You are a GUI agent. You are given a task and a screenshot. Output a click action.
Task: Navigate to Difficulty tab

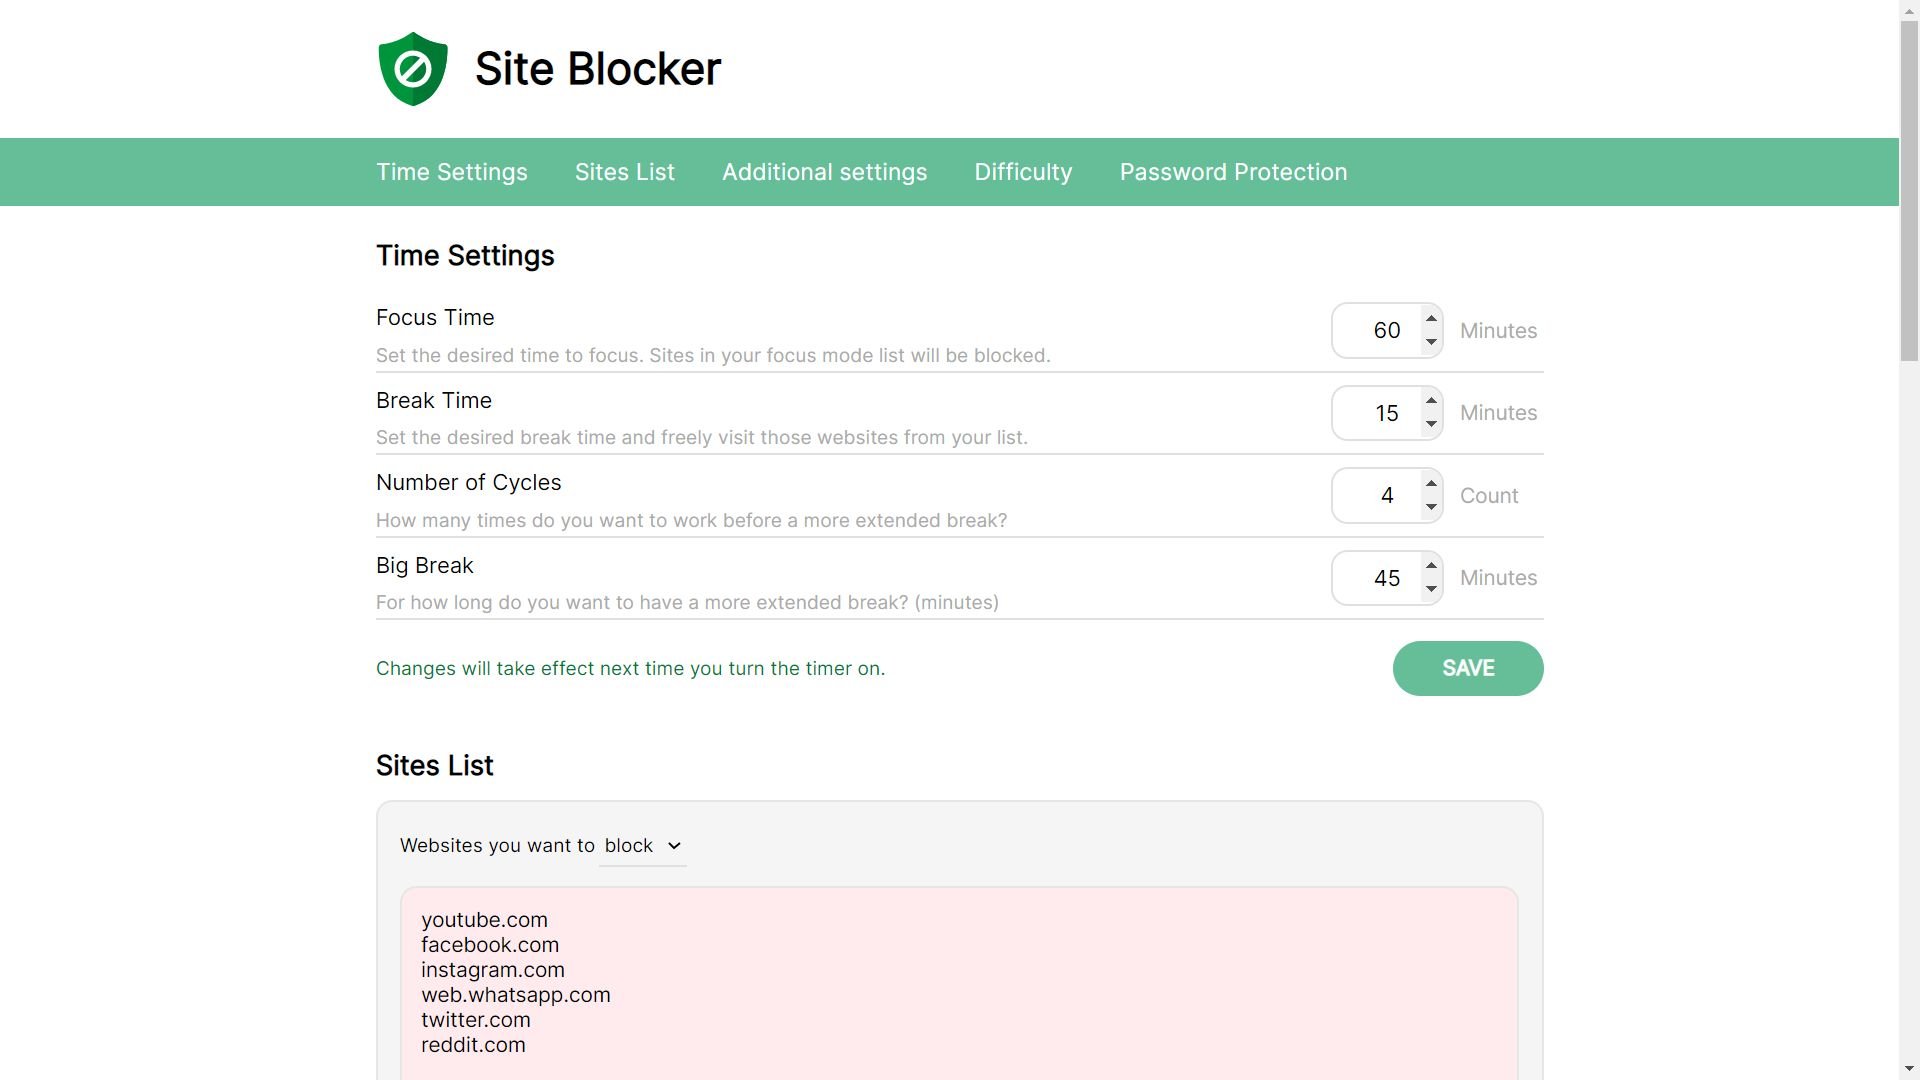click(1023, 172)
